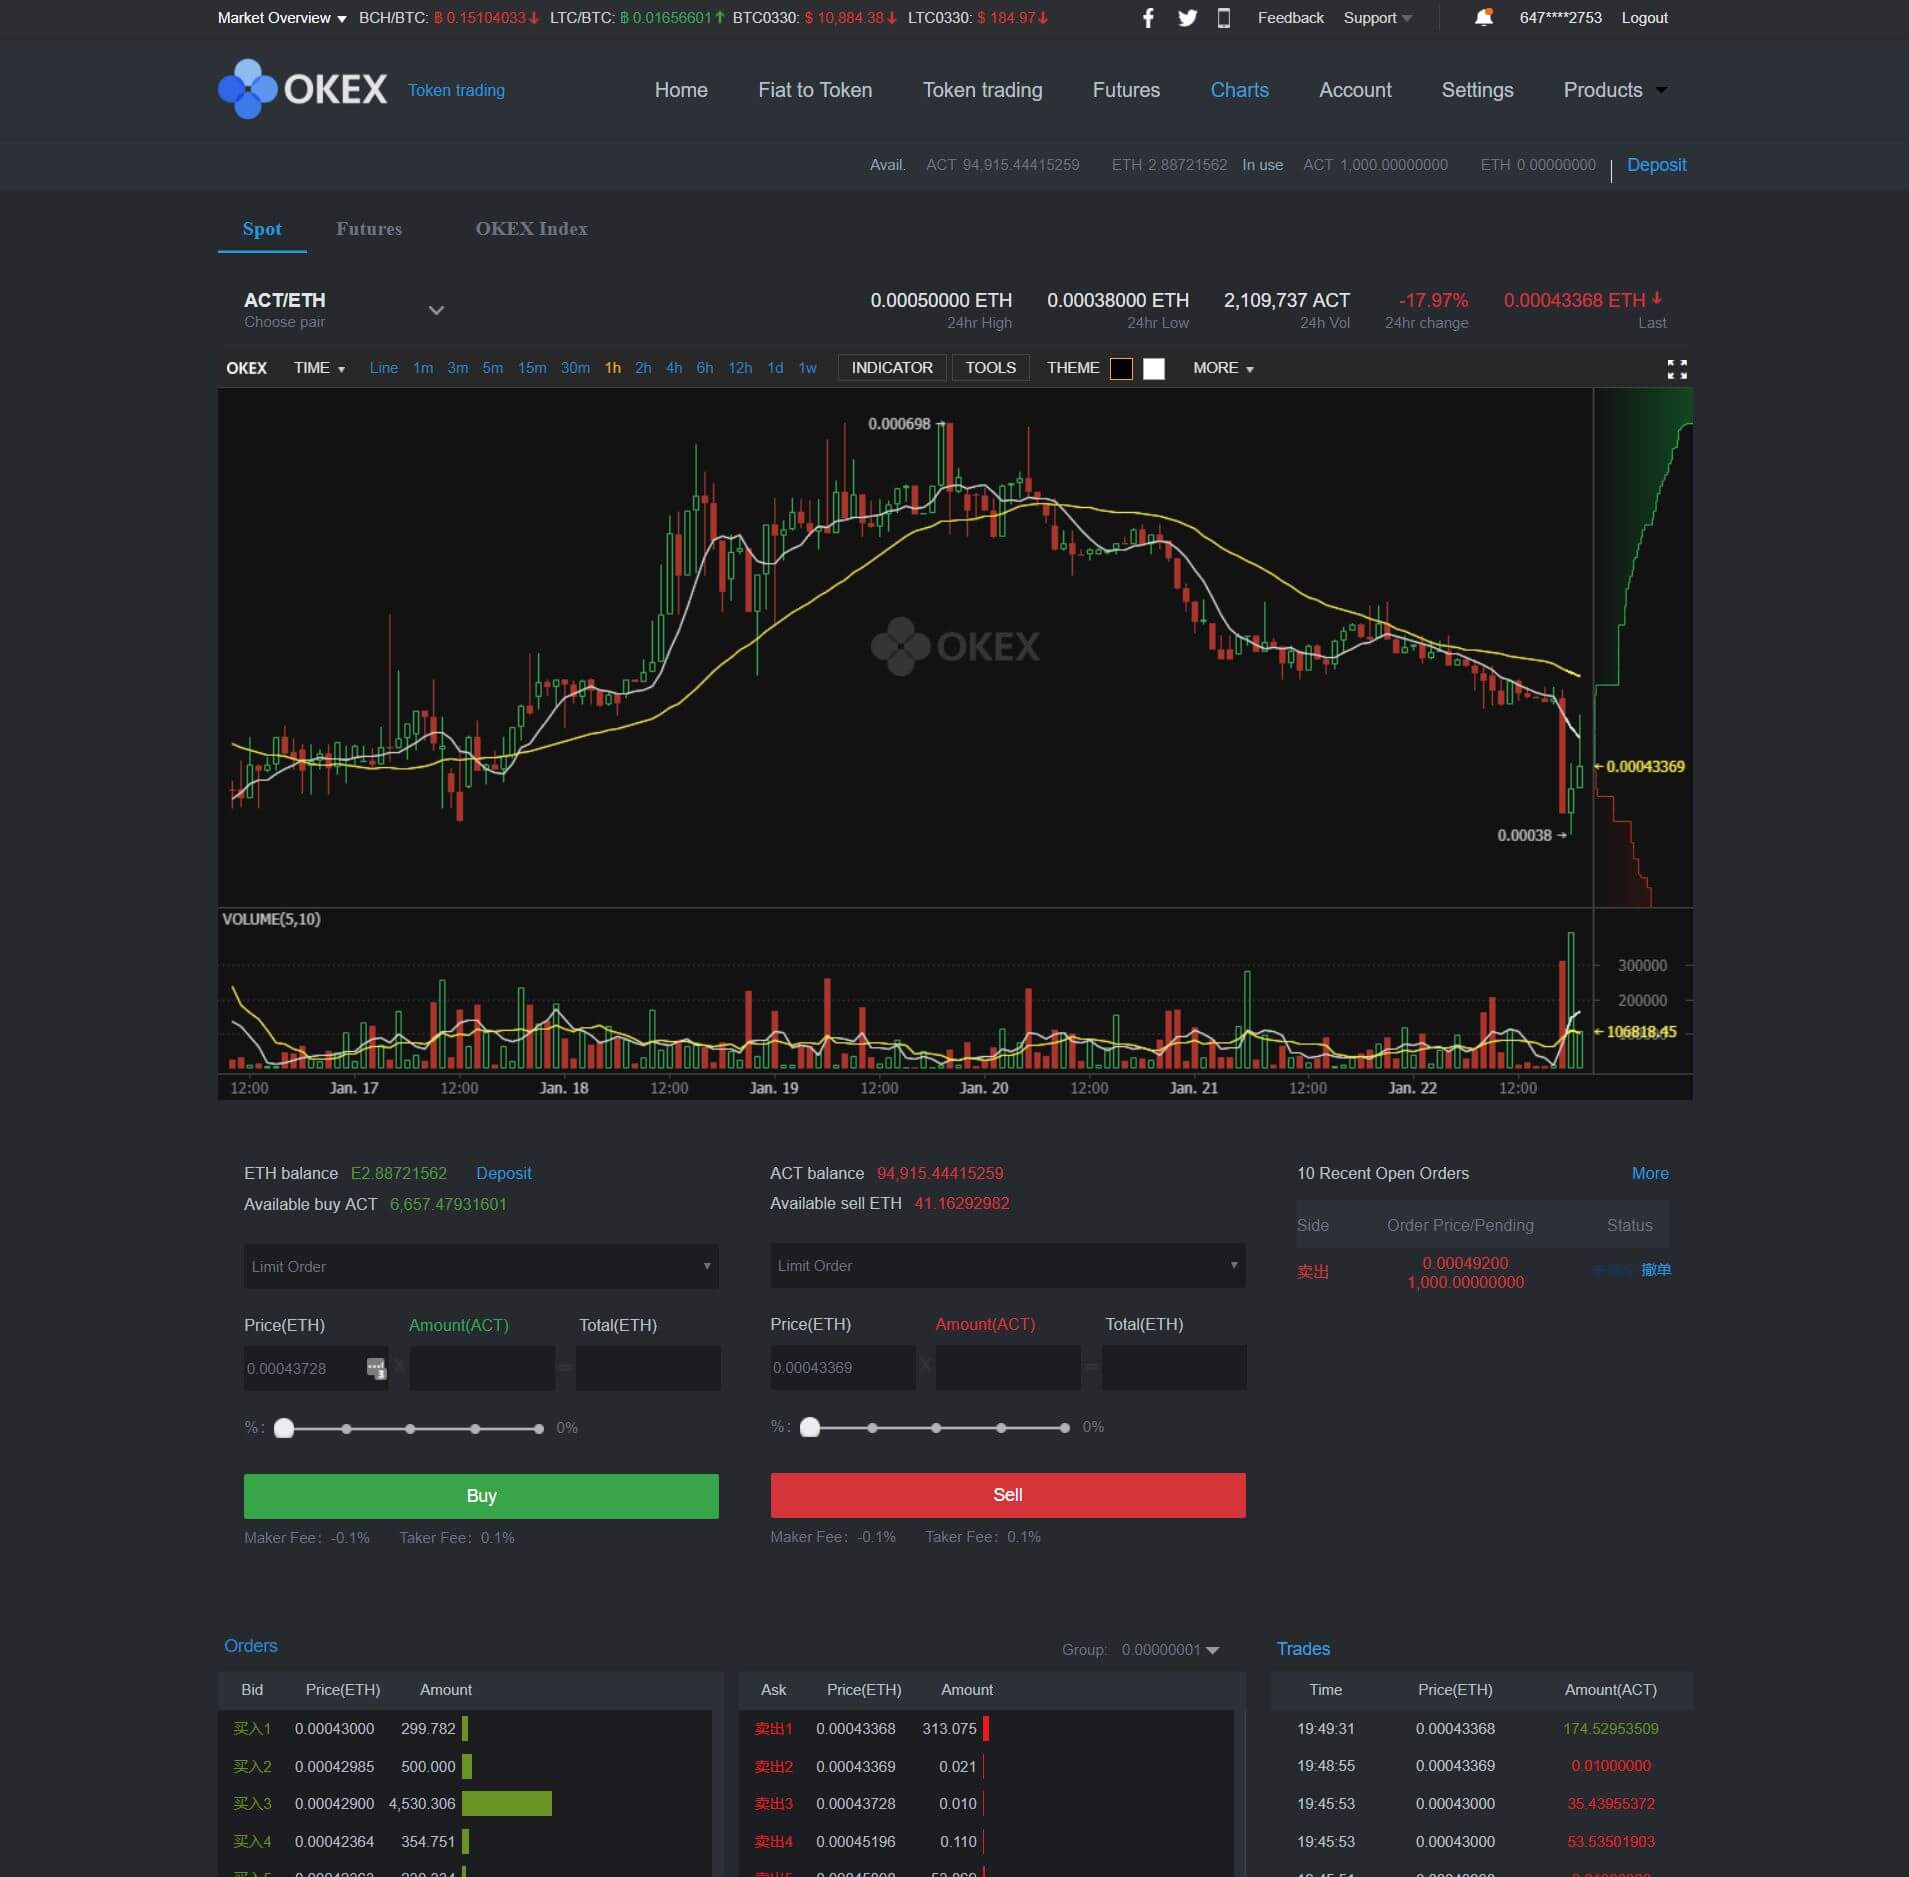Click the buy Amount(ACT) input field
Viewport: 1909px width, 1877px height.
pyautogui.click(x=481, y=1368)
